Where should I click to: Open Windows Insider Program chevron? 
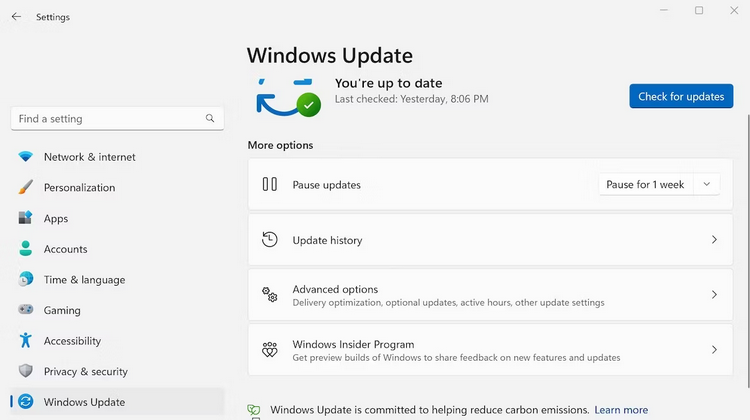tap(714, 350)
